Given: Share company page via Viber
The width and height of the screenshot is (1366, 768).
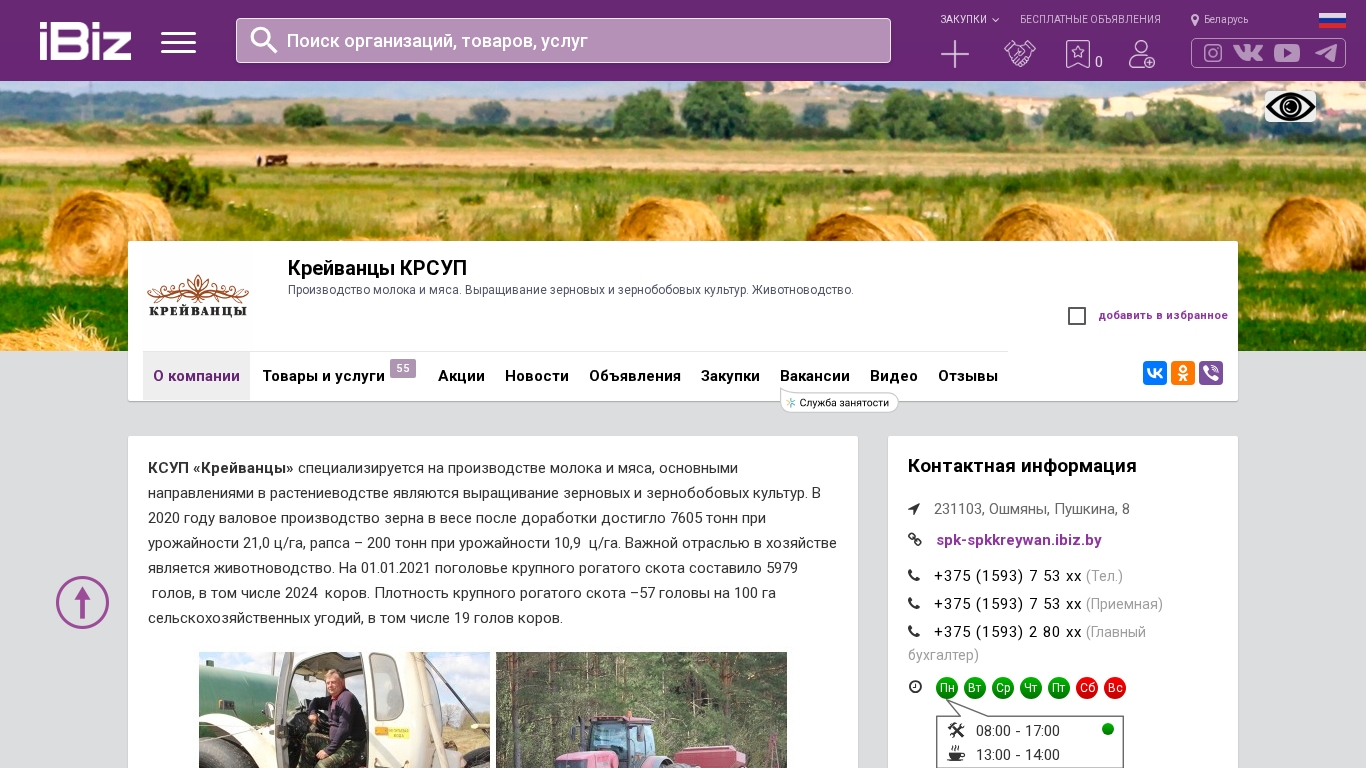Looking at the screenshot, I should pos(1211,373).
